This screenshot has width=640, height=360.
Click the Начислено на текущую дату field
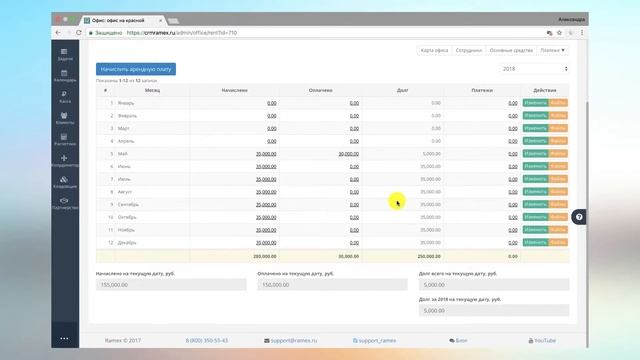171,284
